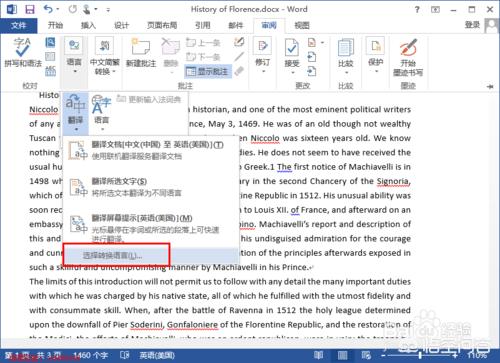
Task: Open the 文件 tab
Action: coord(19,25)
